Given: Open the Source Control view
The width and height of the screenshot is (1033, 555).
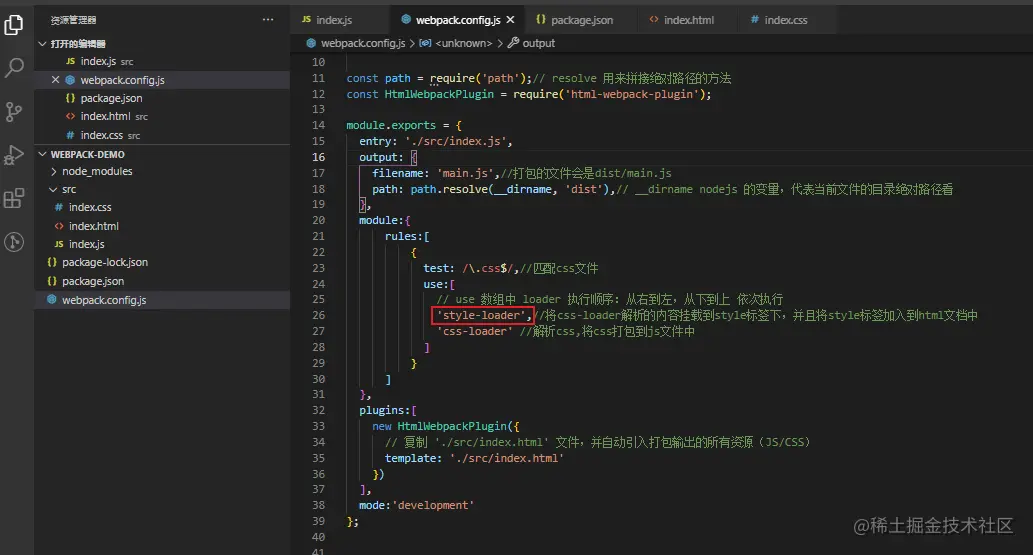Looking at the screenshot, I should 14,111.
